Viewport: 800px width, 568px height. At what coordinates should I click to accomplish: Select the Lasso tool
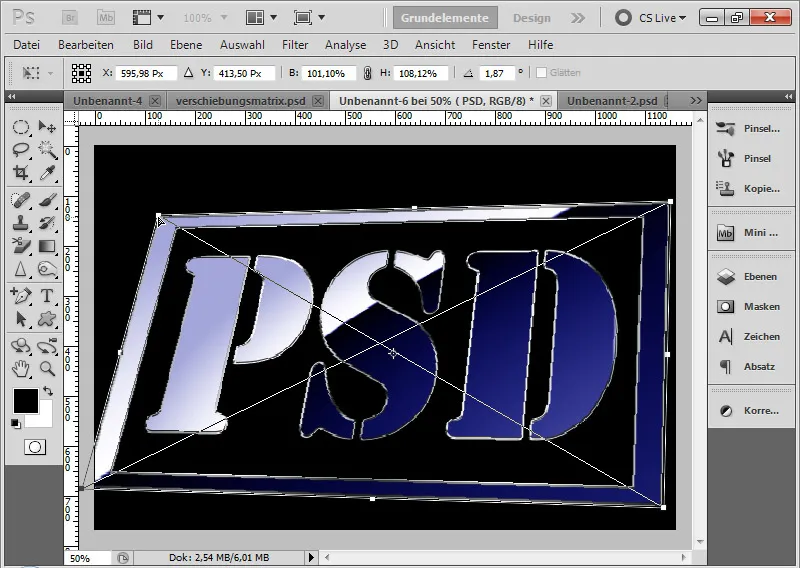[20, 150]
